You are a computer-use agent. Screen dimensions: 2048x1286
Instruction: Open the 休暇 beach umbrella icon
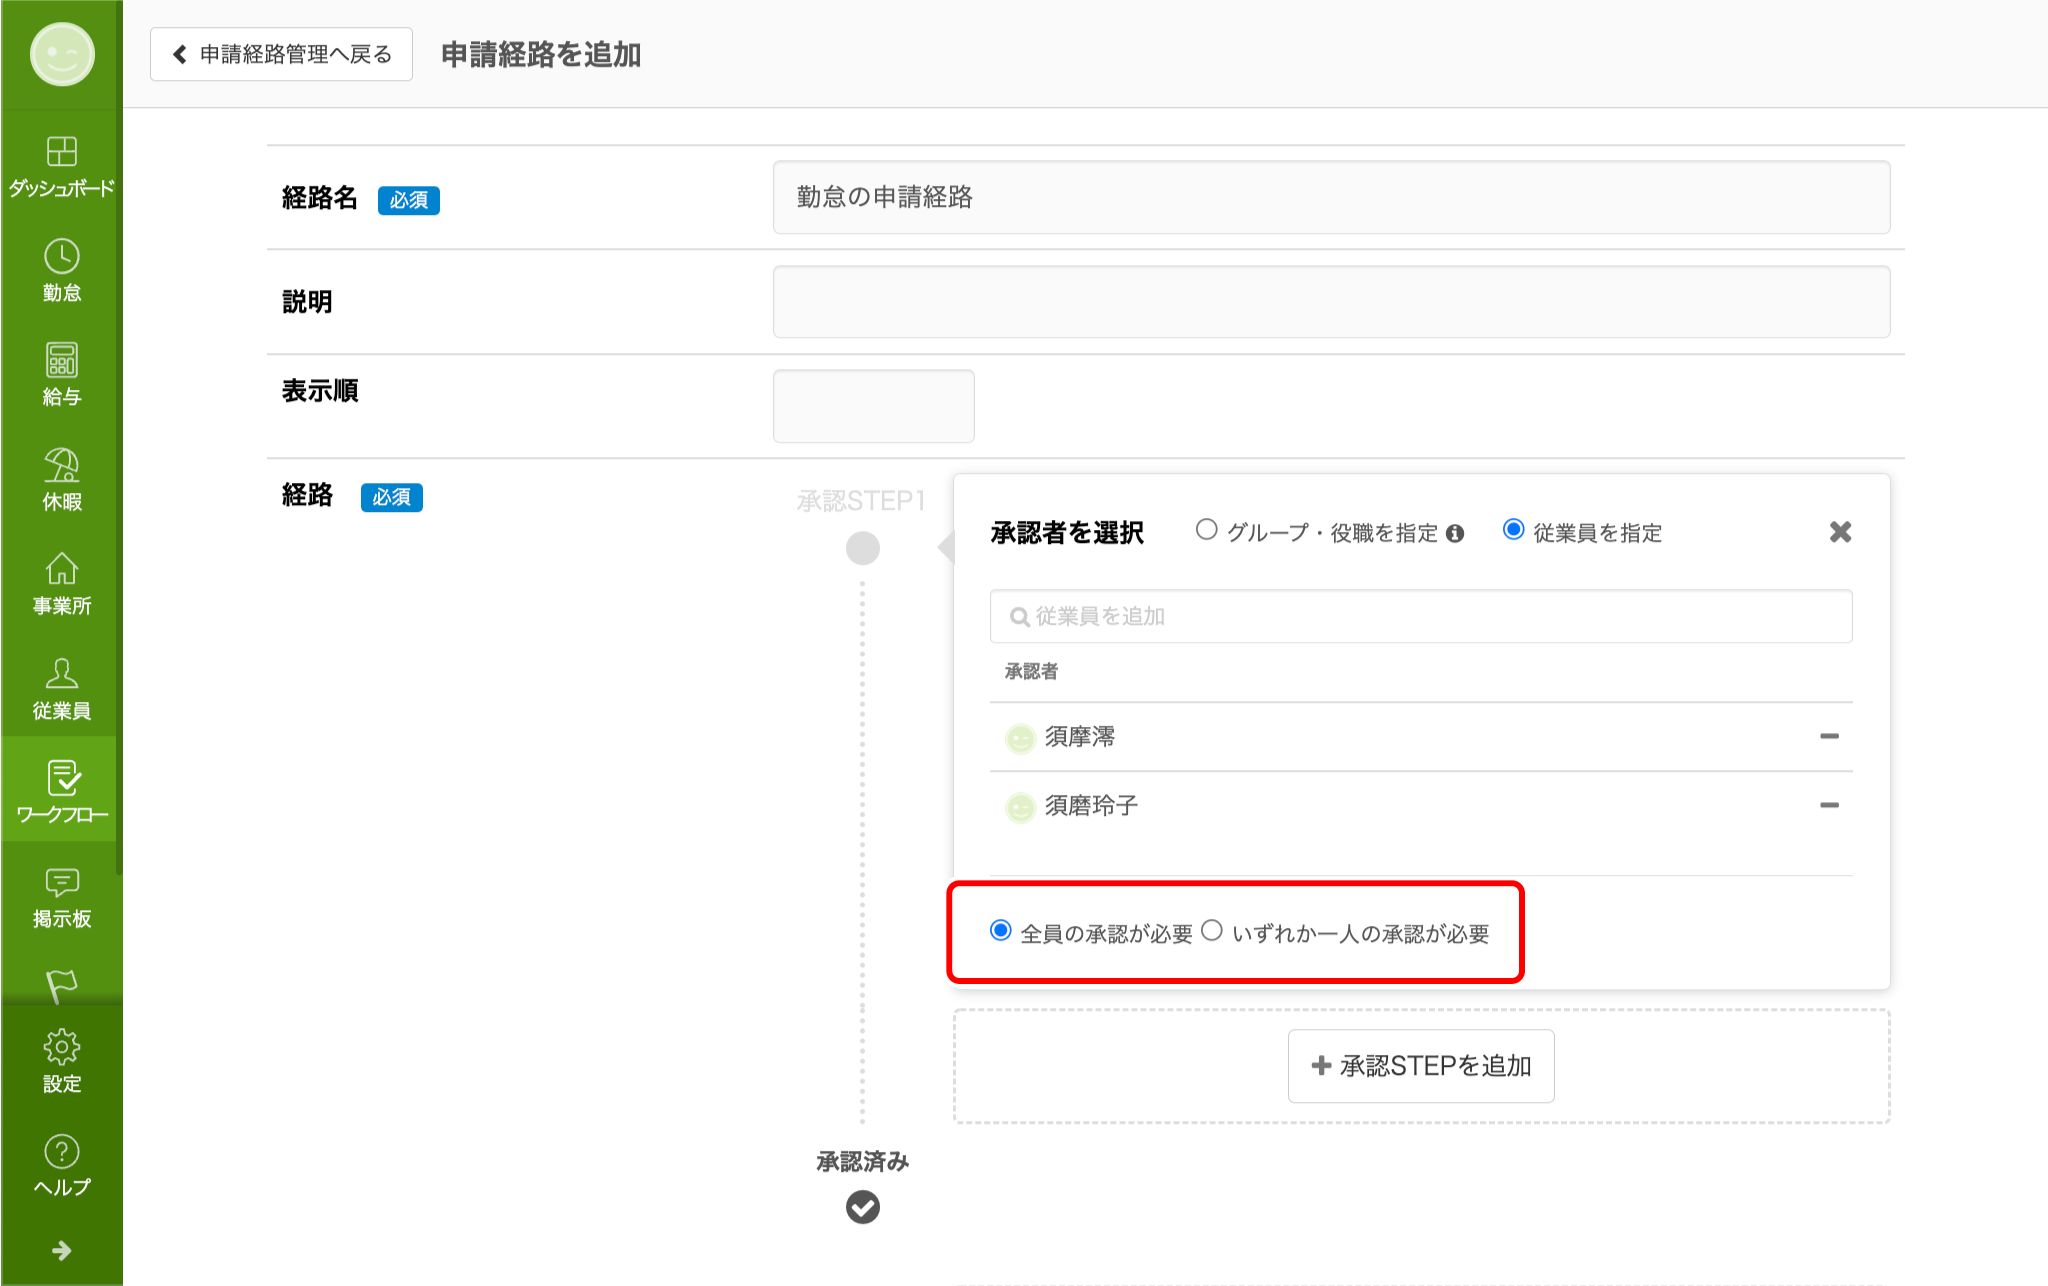coord(61,464)
